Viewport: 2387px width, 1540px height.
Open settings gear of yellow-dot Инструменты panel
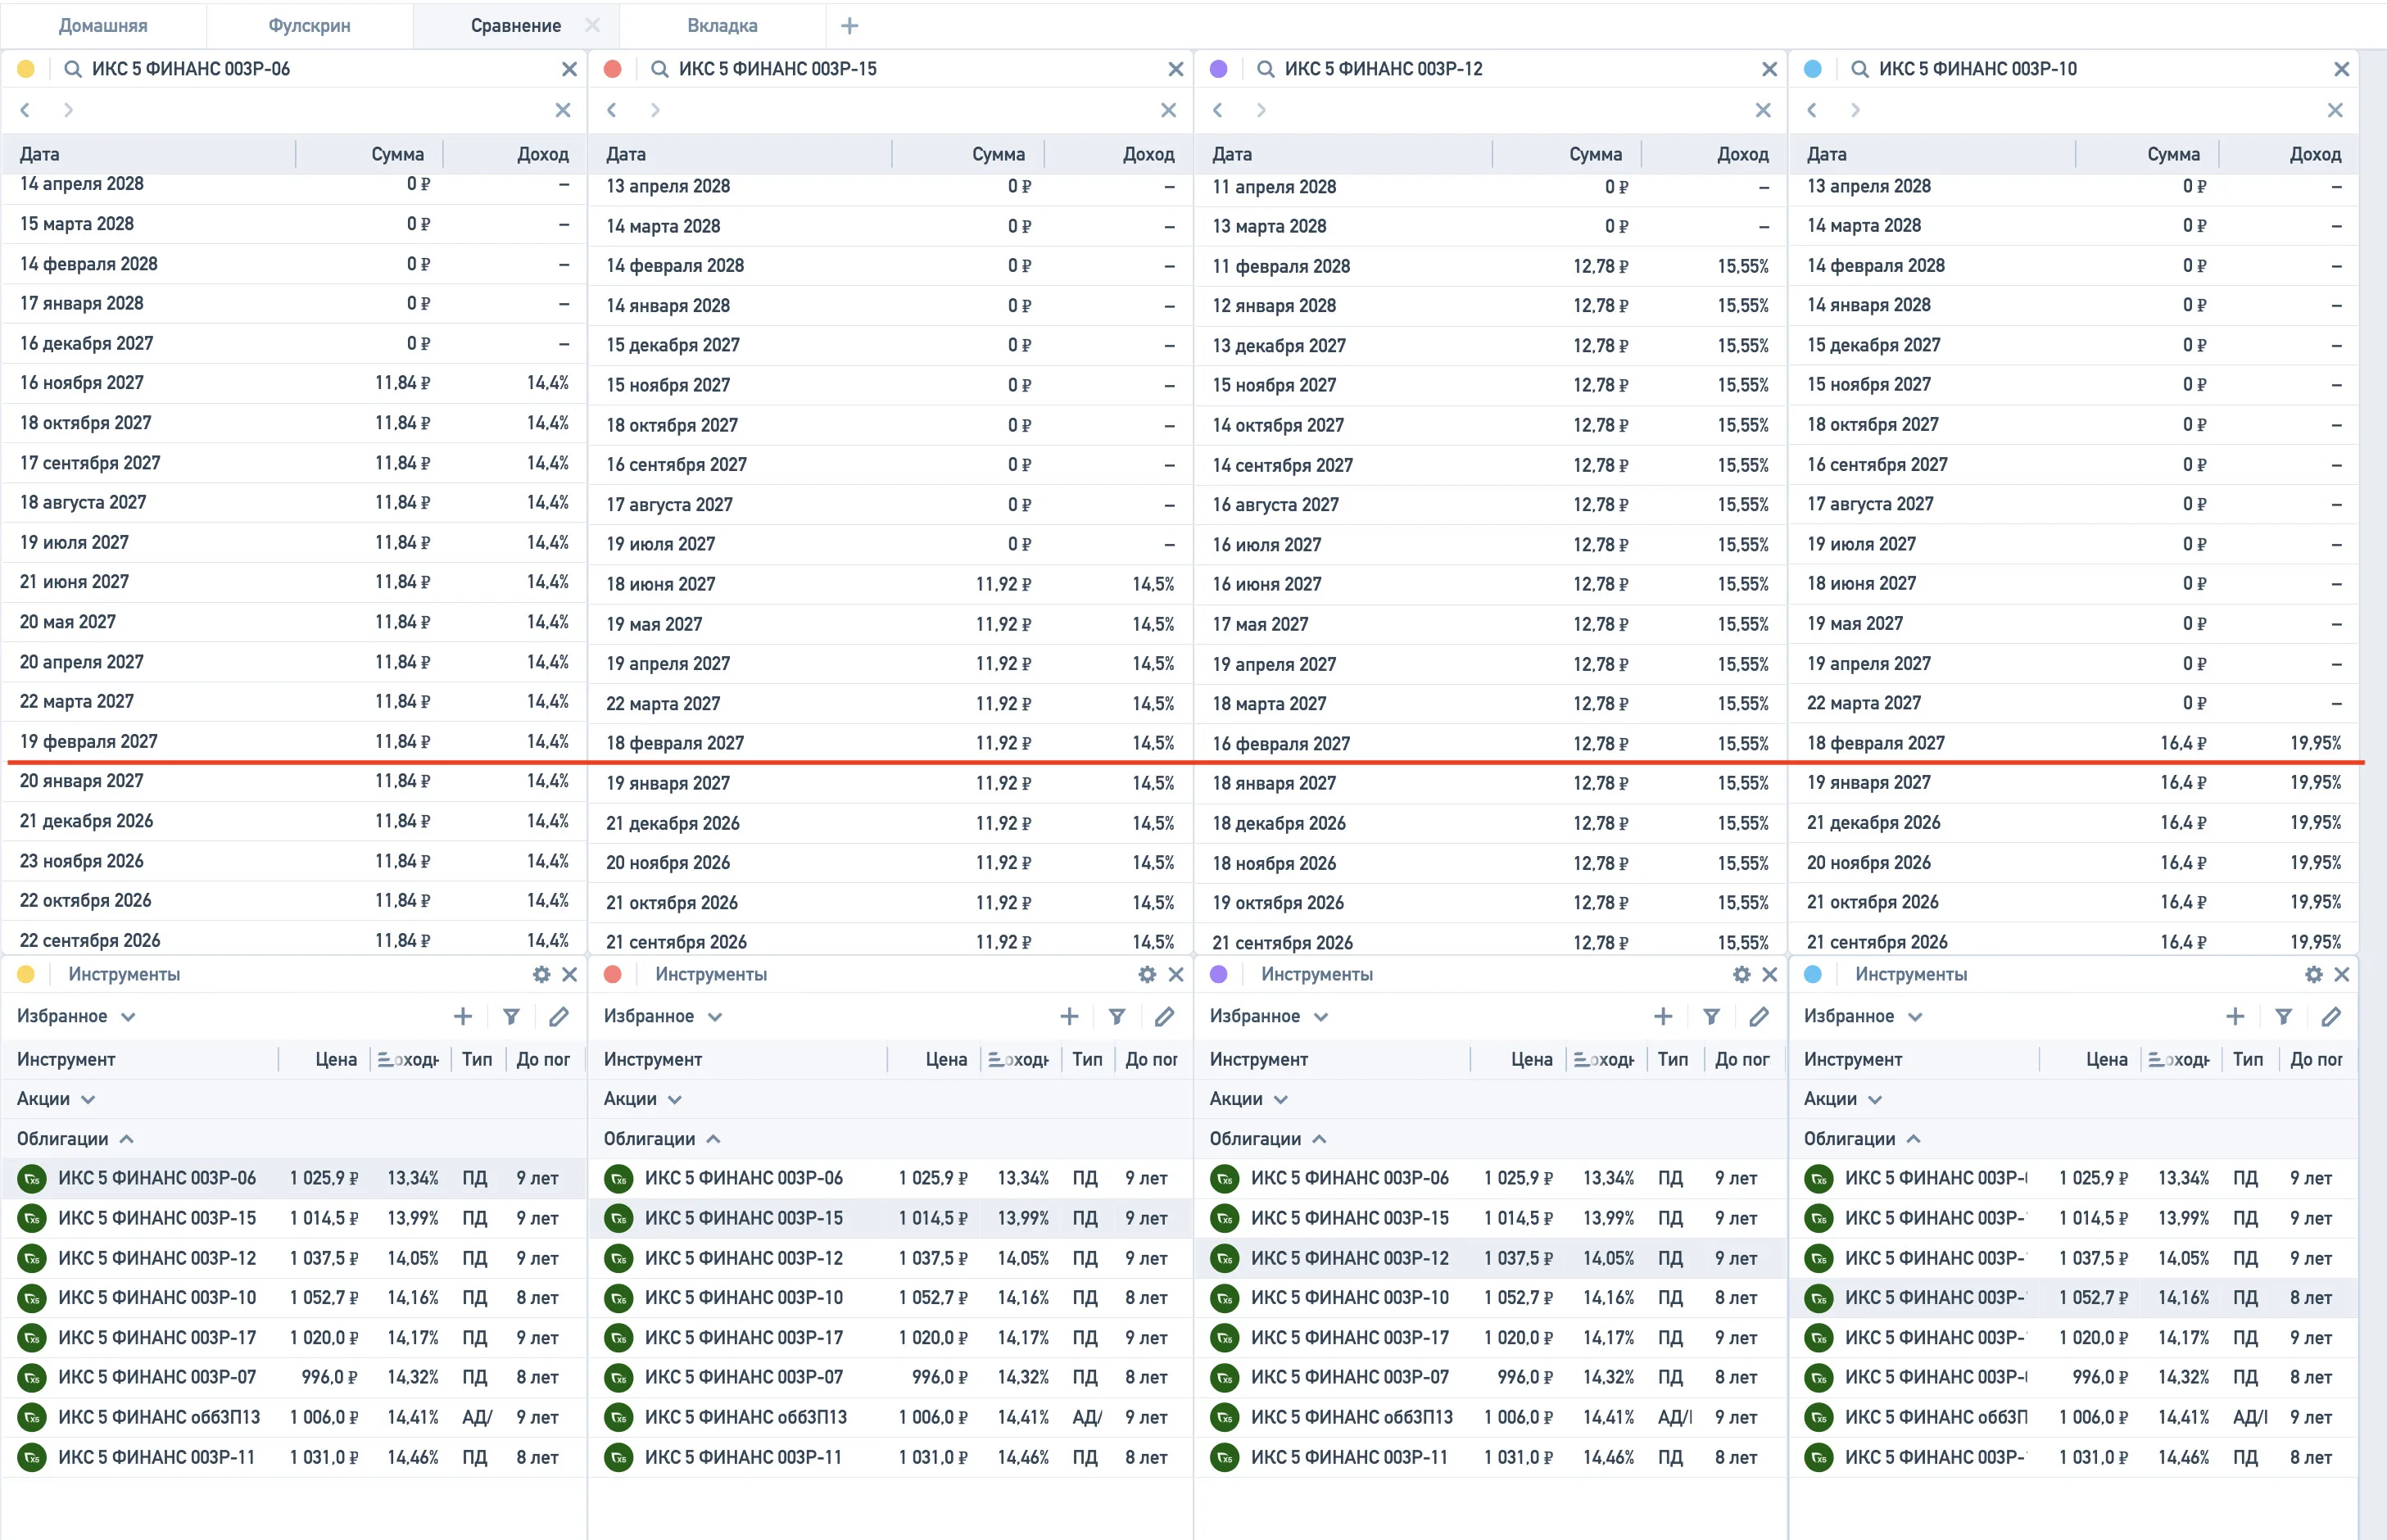[542, 974]
